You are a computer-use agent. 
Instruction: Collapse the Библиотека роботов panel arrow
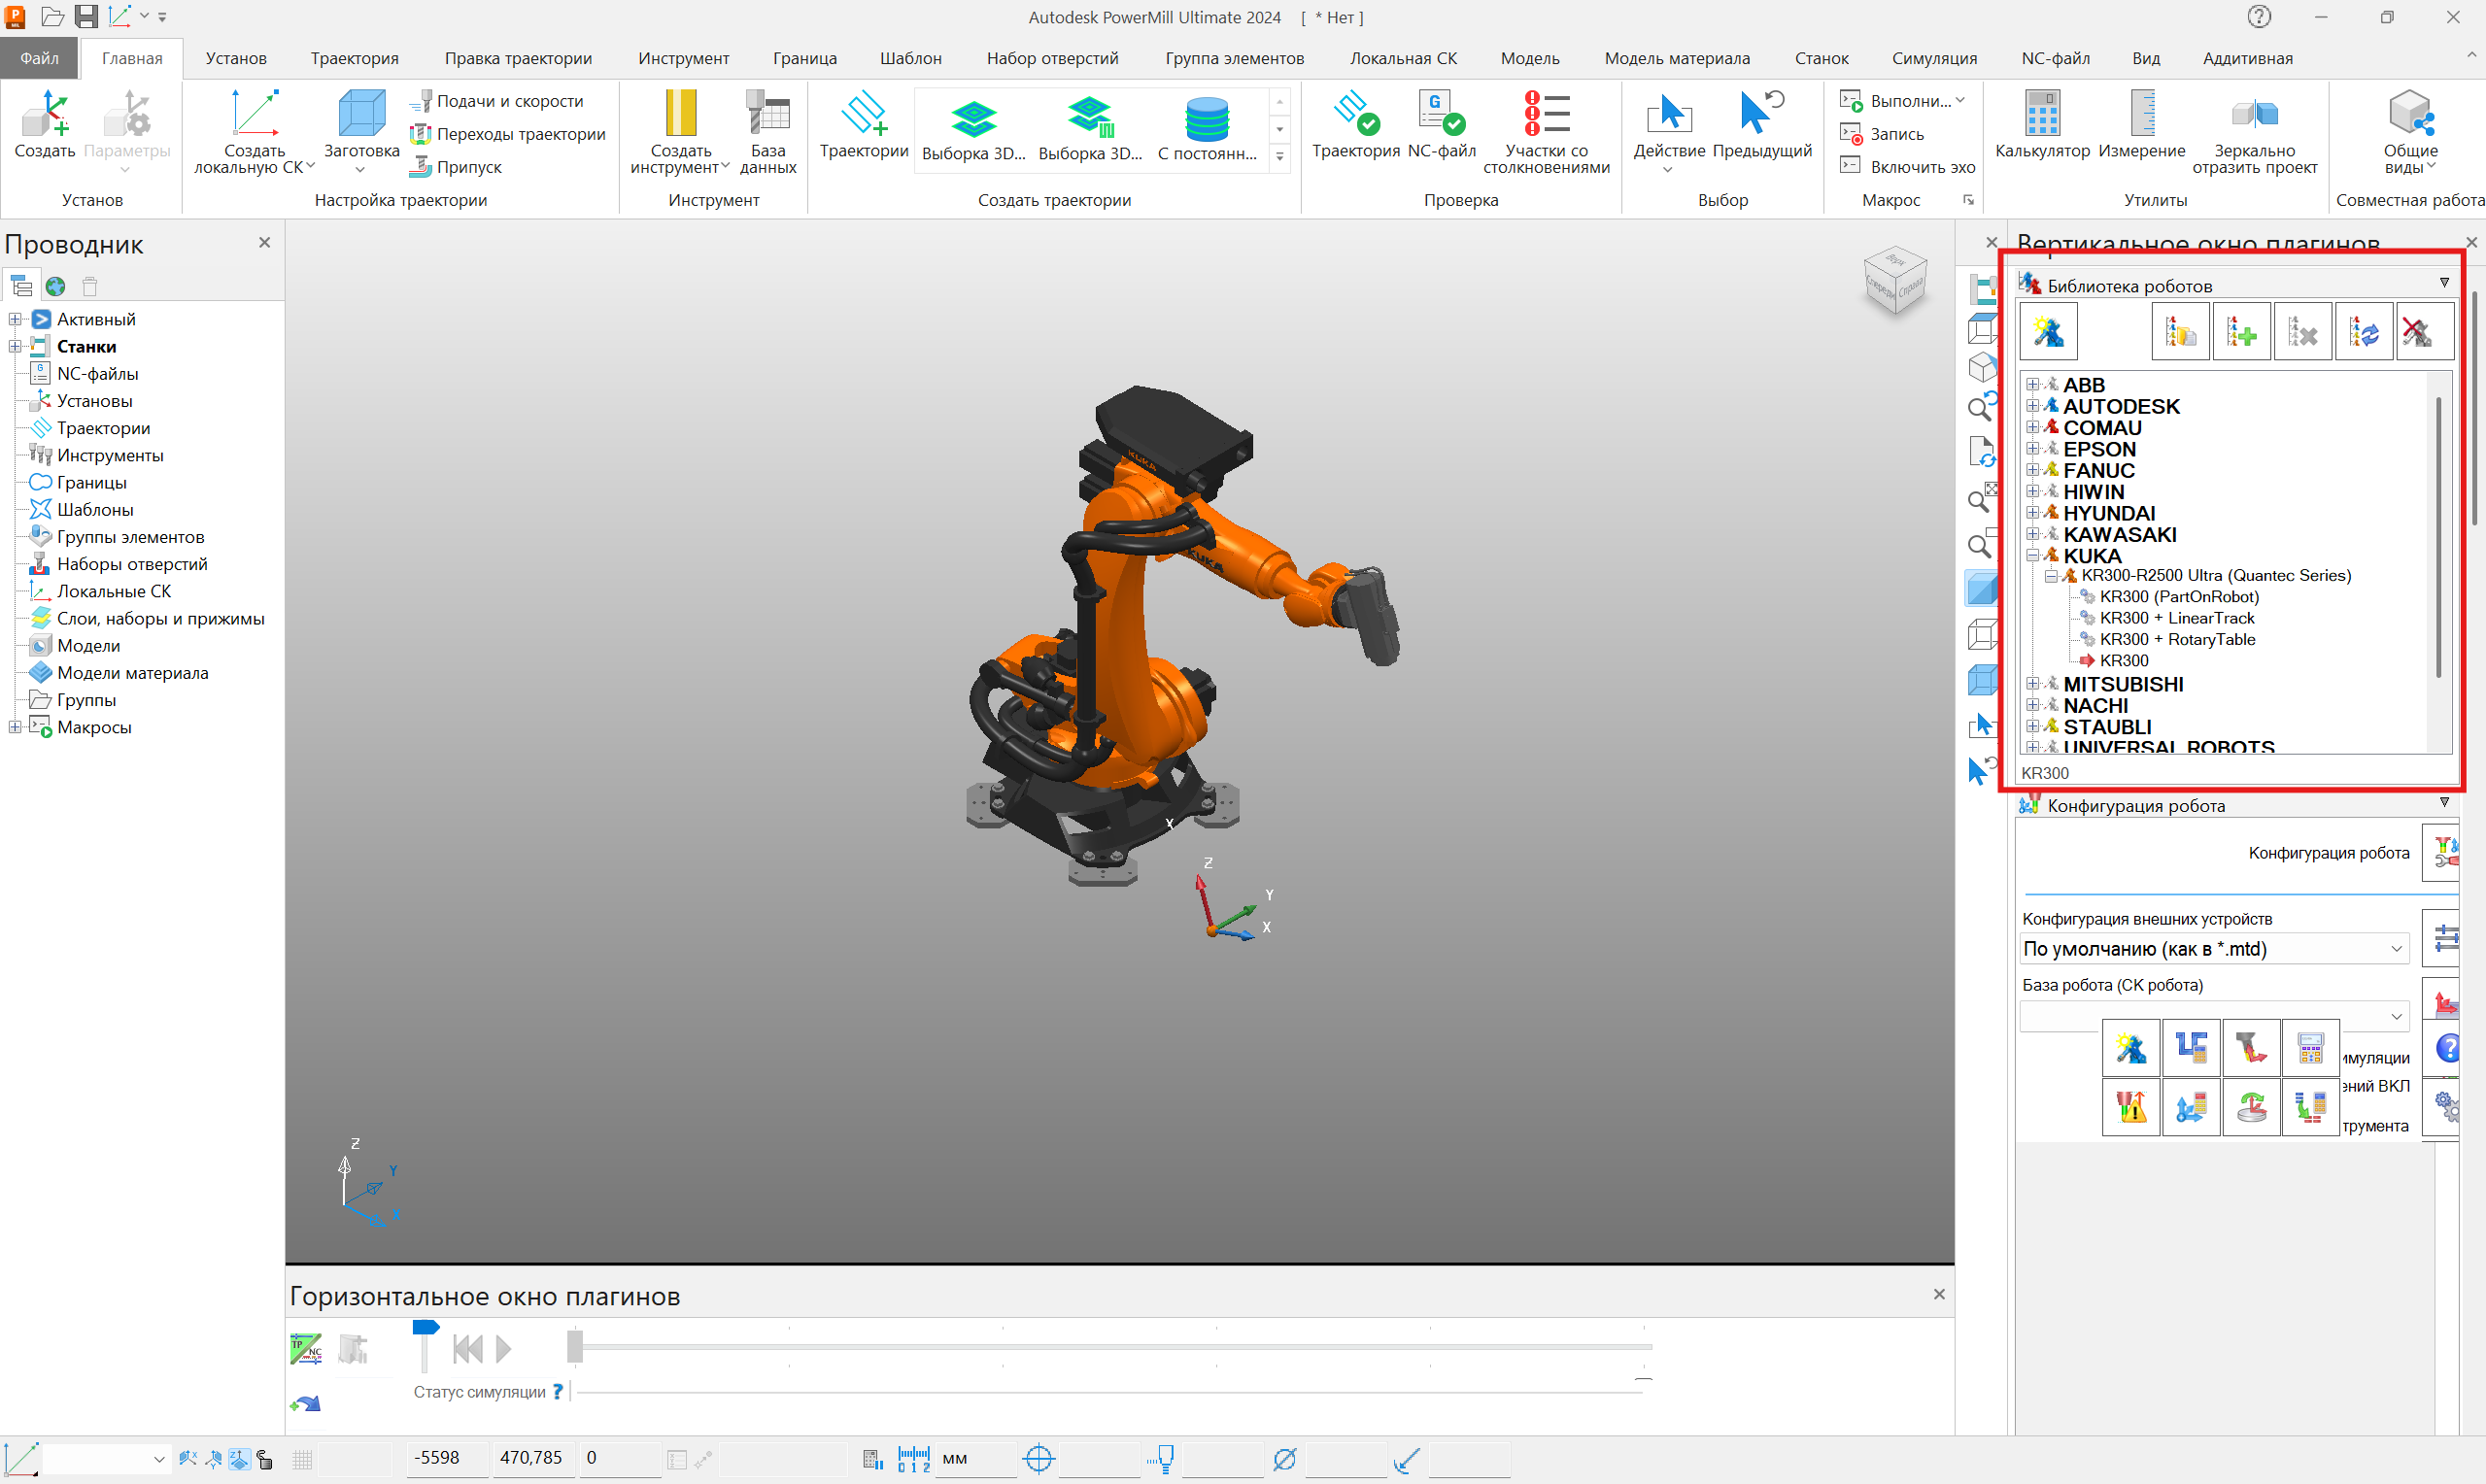click(x=2444, y=283)
